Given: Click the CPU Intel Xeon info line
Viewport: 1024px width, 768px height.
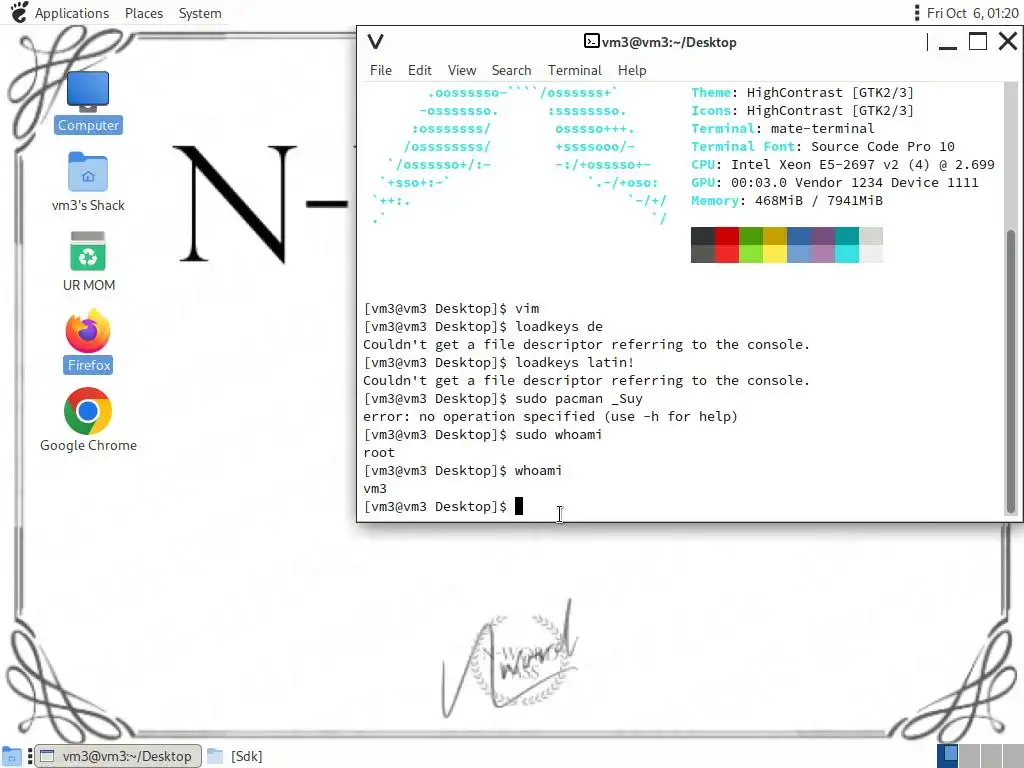Looking at the screenshot, I should (842, 165).
